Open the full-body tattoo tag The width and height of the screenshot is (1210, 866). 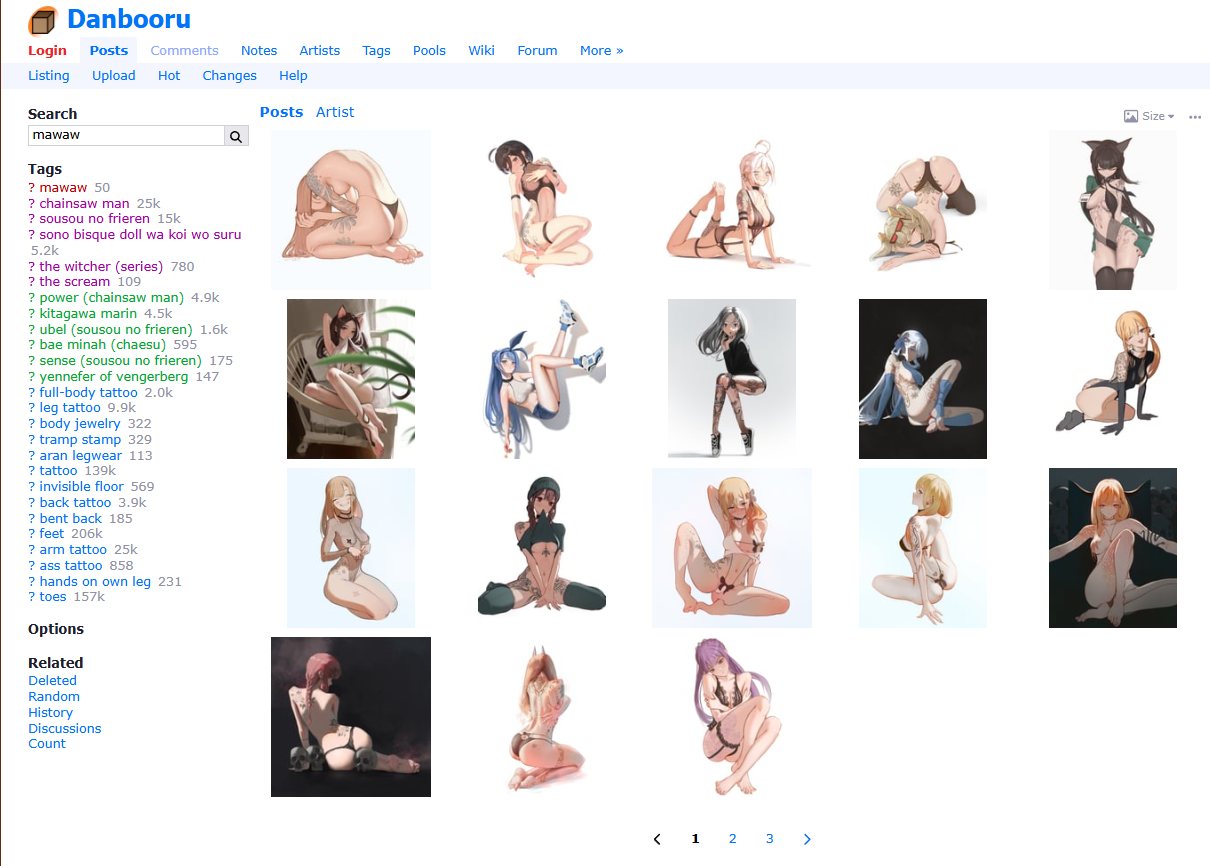point(89,393)
